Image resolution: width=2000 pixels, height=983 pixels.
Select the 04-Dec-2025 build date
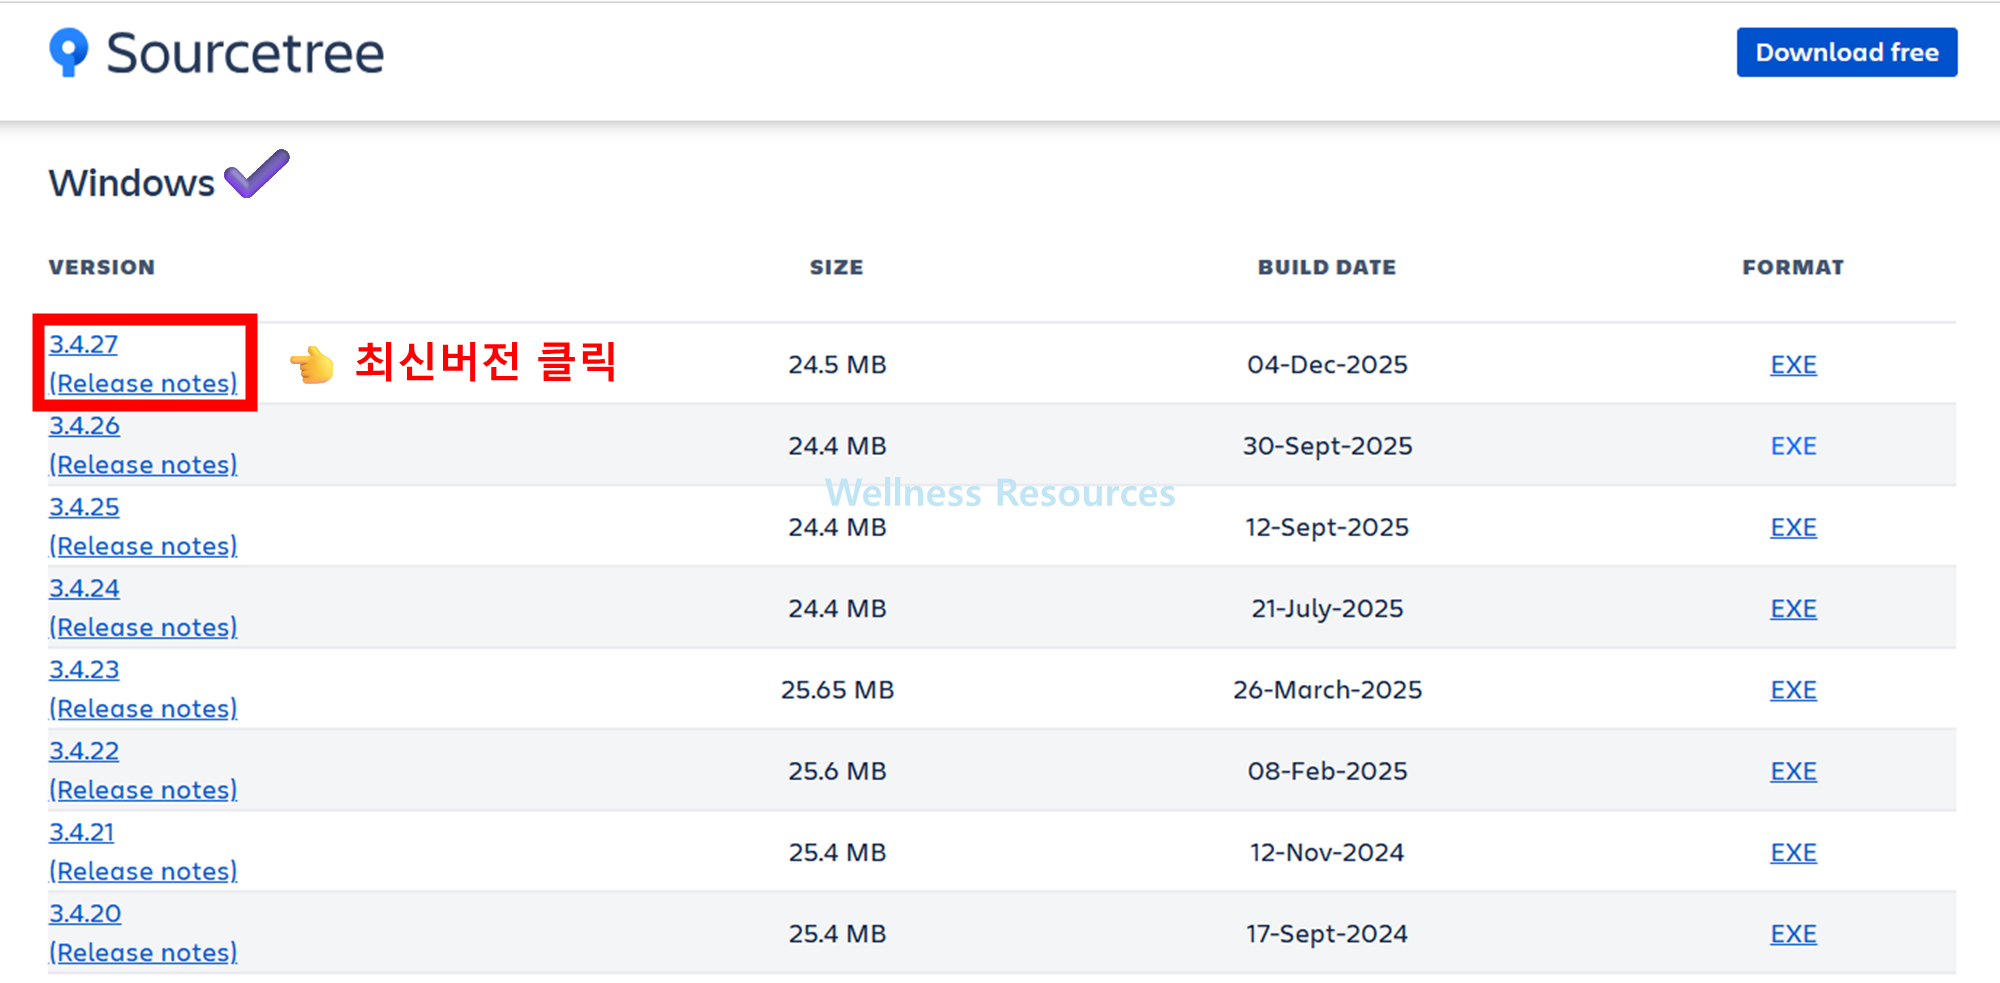point(1327,365)
